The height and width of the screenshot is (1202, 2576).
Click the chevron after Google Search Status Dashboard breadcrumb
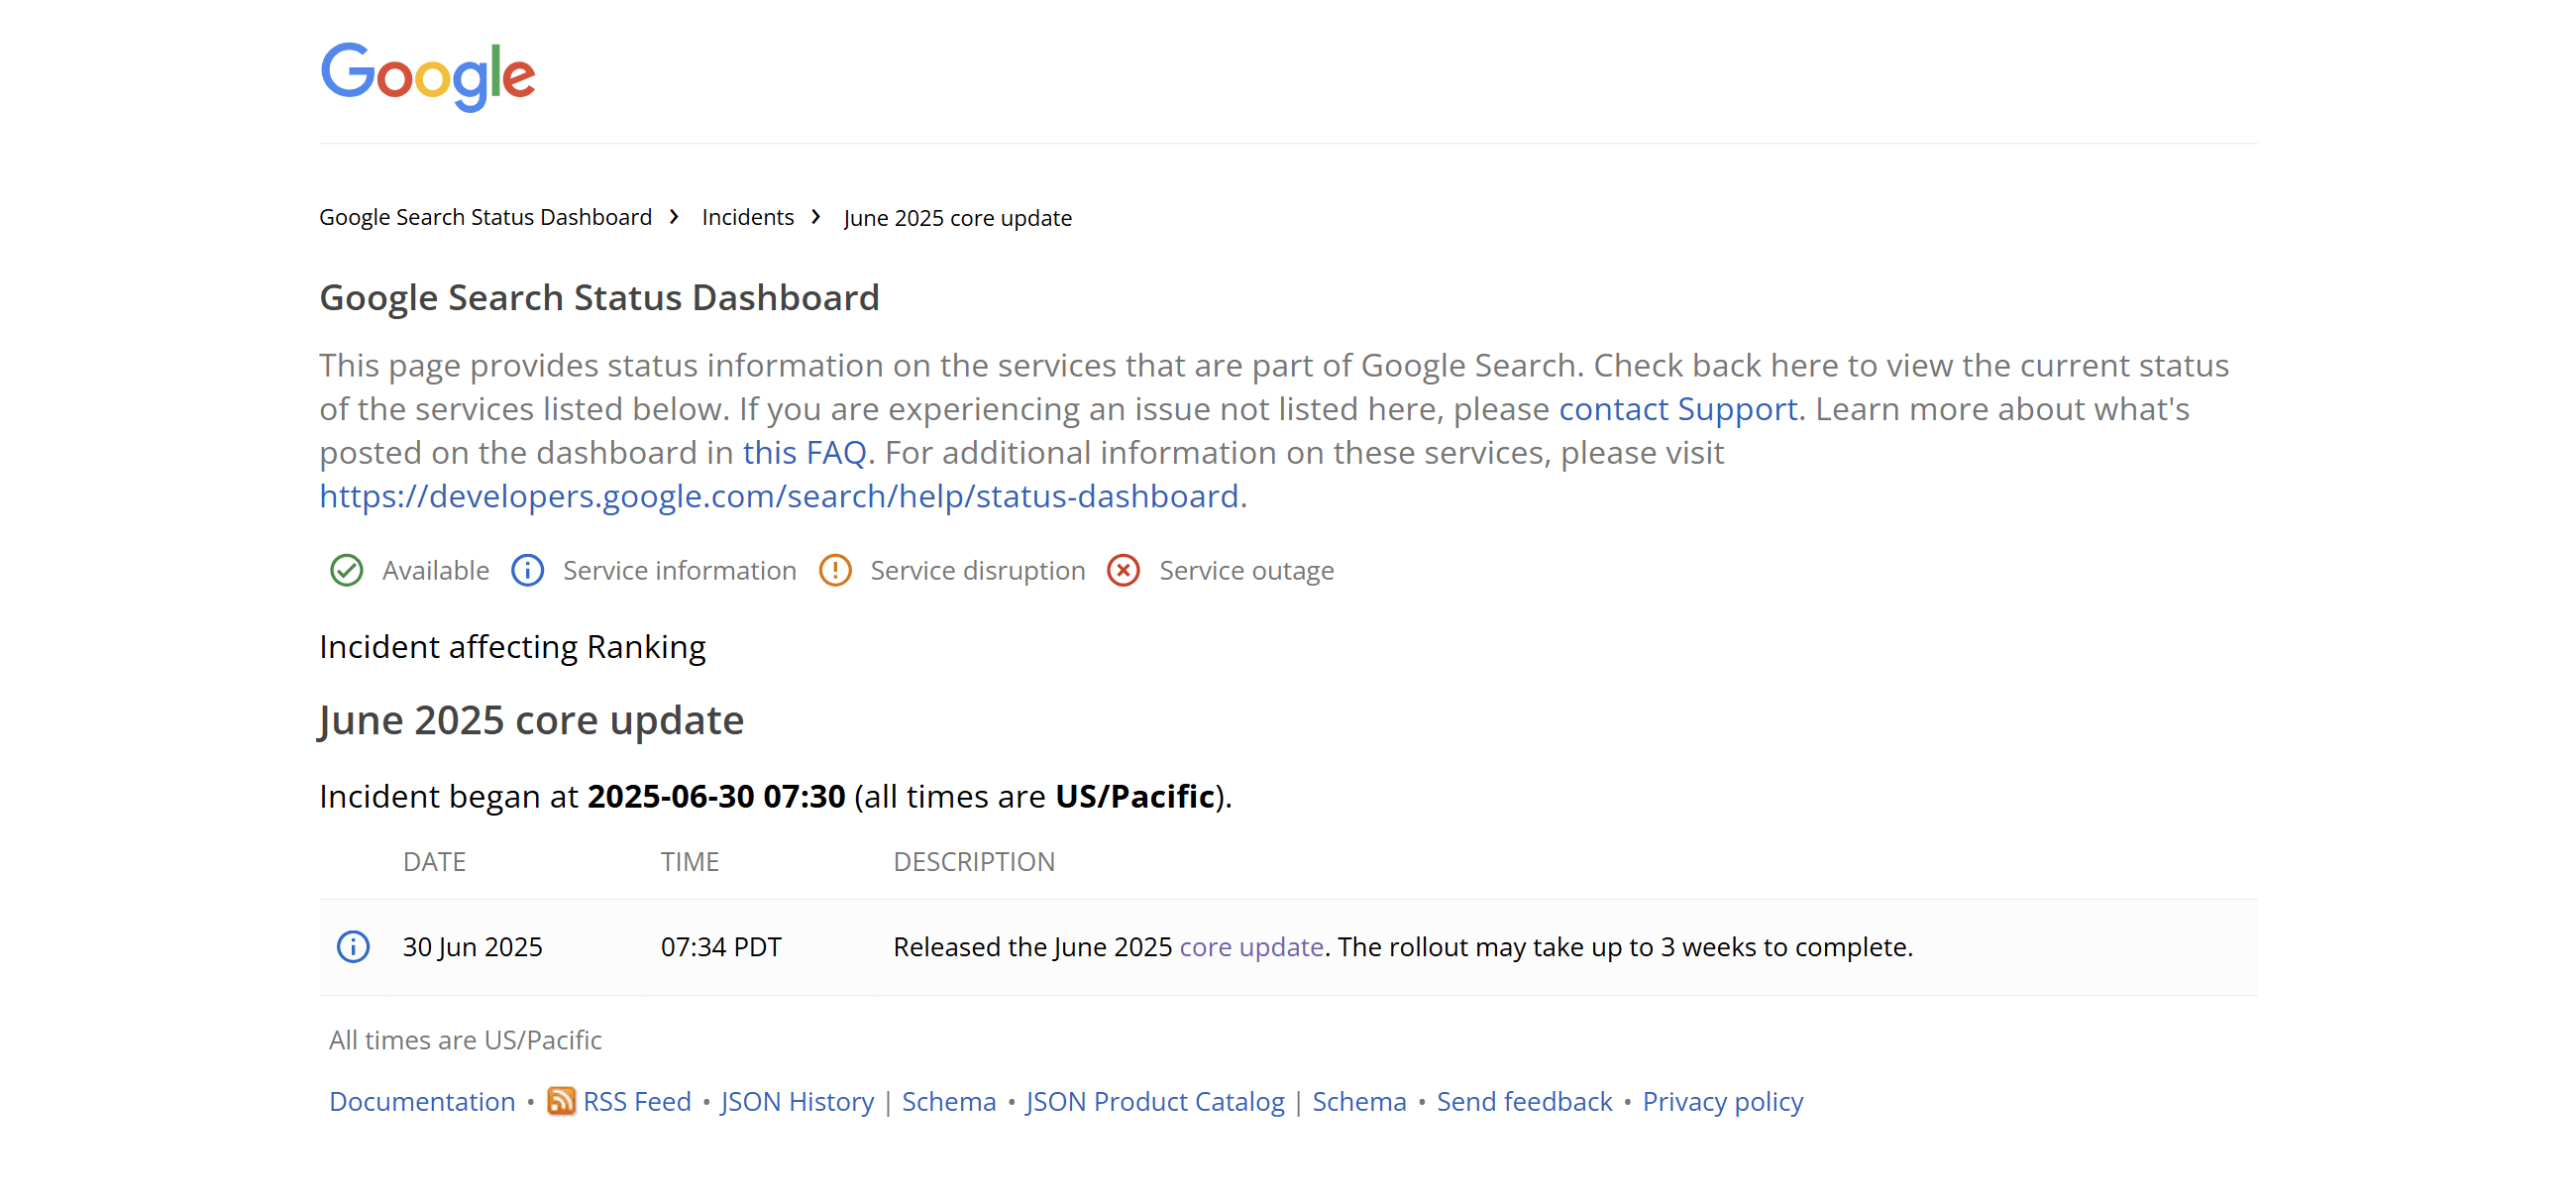pos(675,217)
